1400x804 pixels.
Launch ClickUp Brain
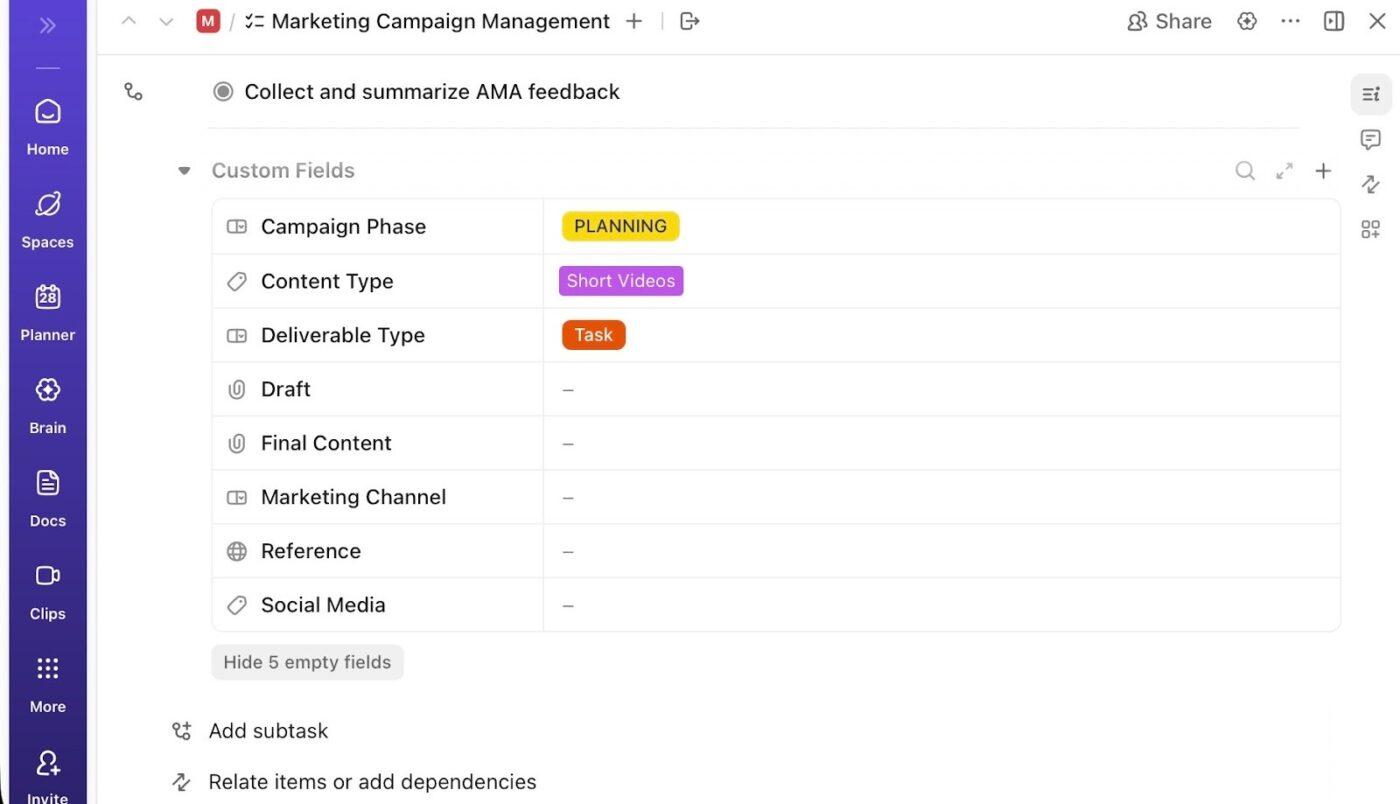coord(47,403)
